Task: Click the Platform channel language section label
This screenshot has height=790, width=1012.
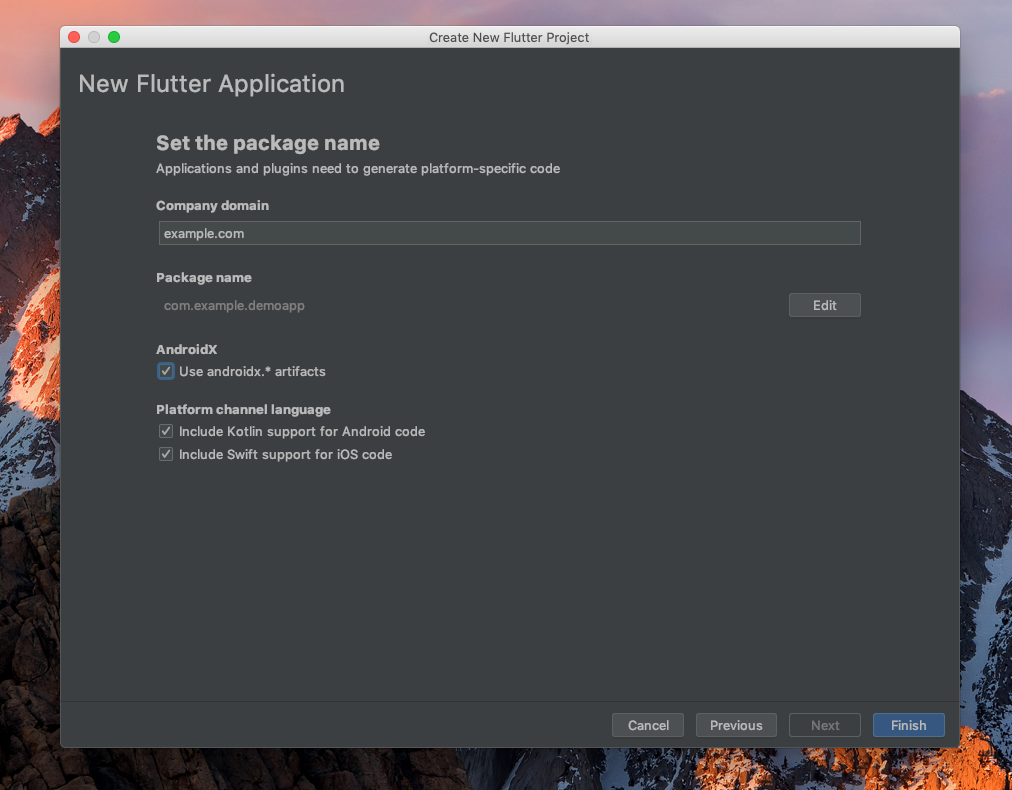Action: (242, 409)
